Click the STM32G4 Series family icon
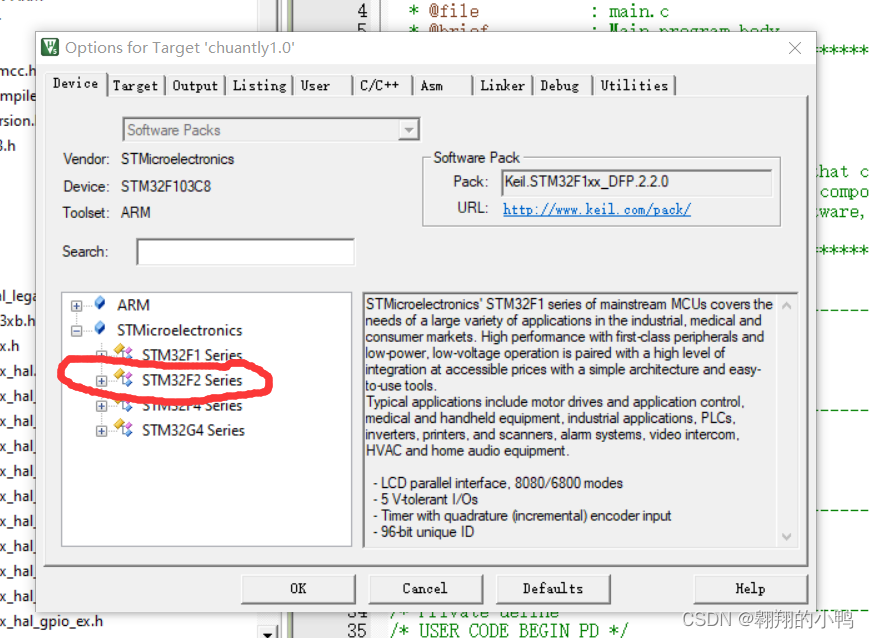 124,427
